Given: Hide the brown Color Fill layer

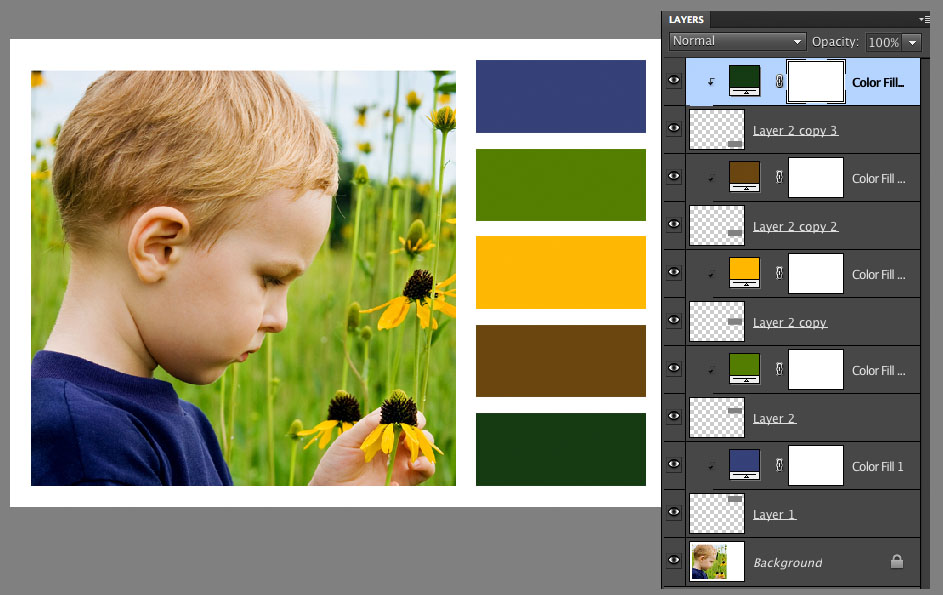Looking at the screenshot, I should (x=674, y=176).
